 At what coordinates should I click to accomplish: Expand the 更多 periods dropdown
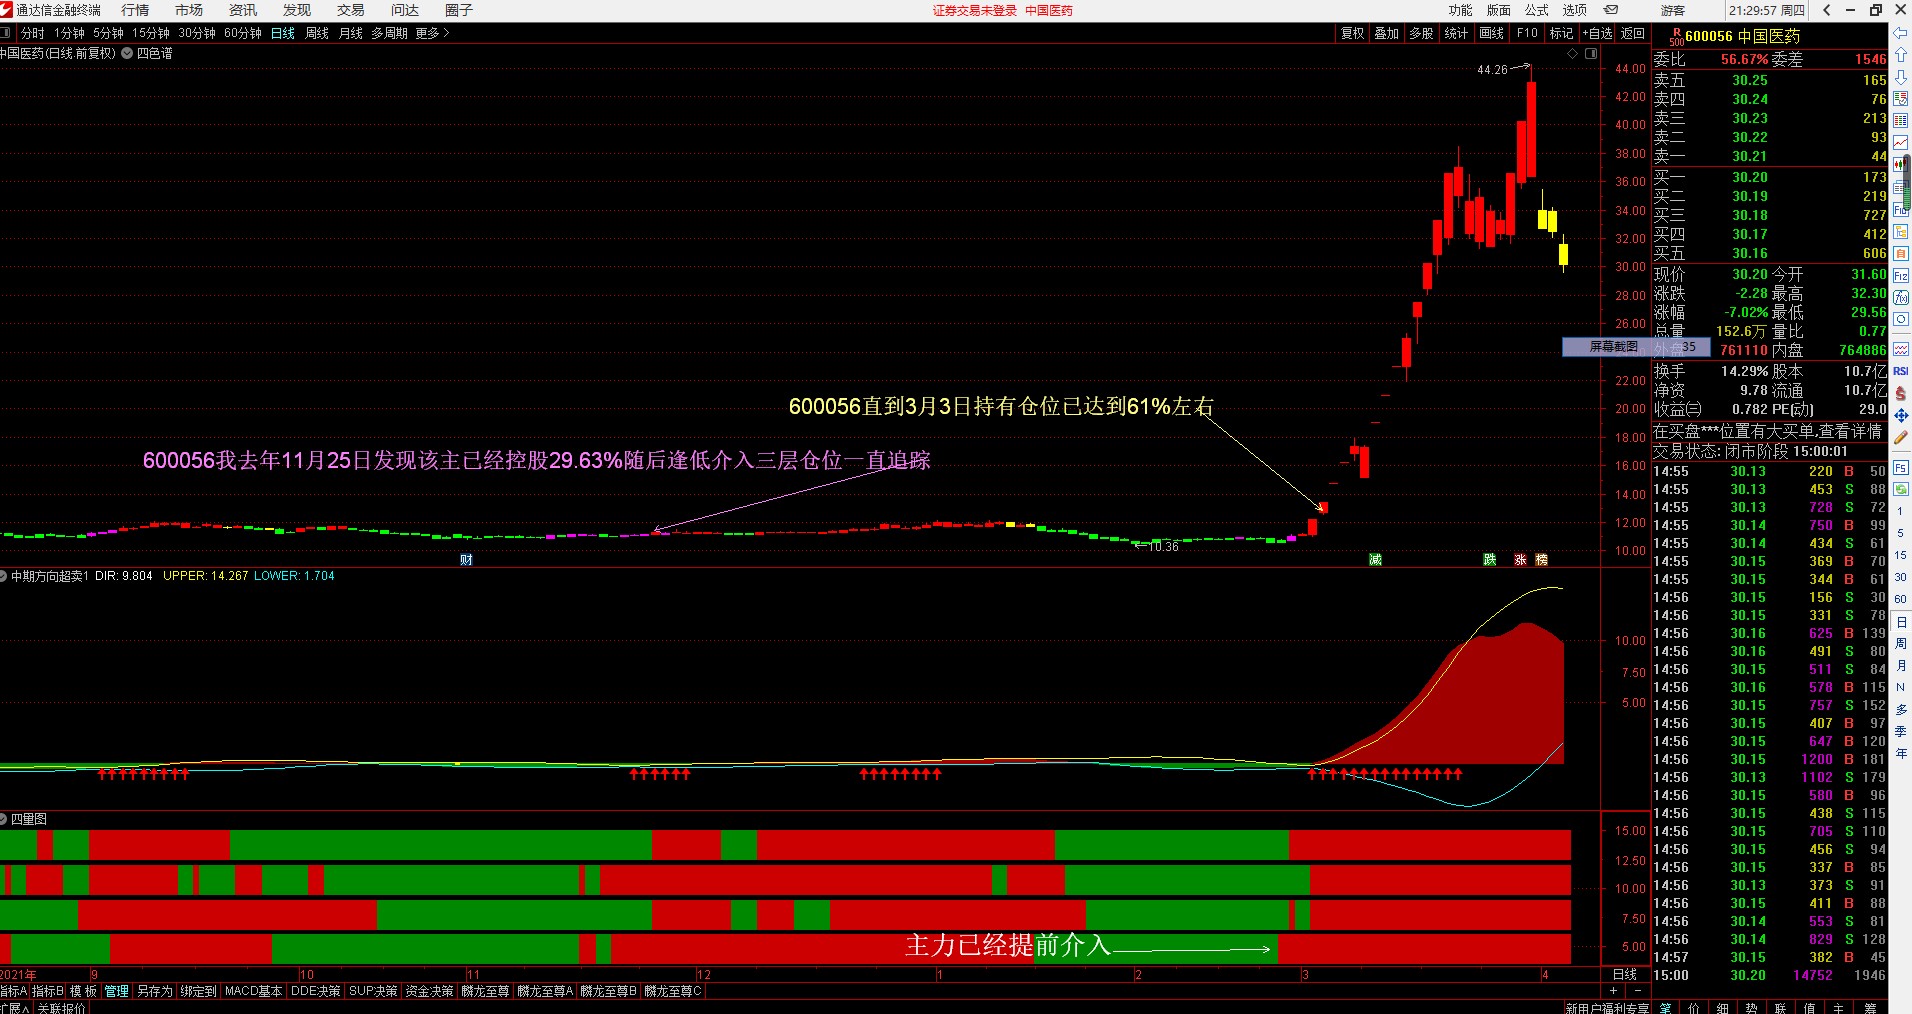point(432,33)
